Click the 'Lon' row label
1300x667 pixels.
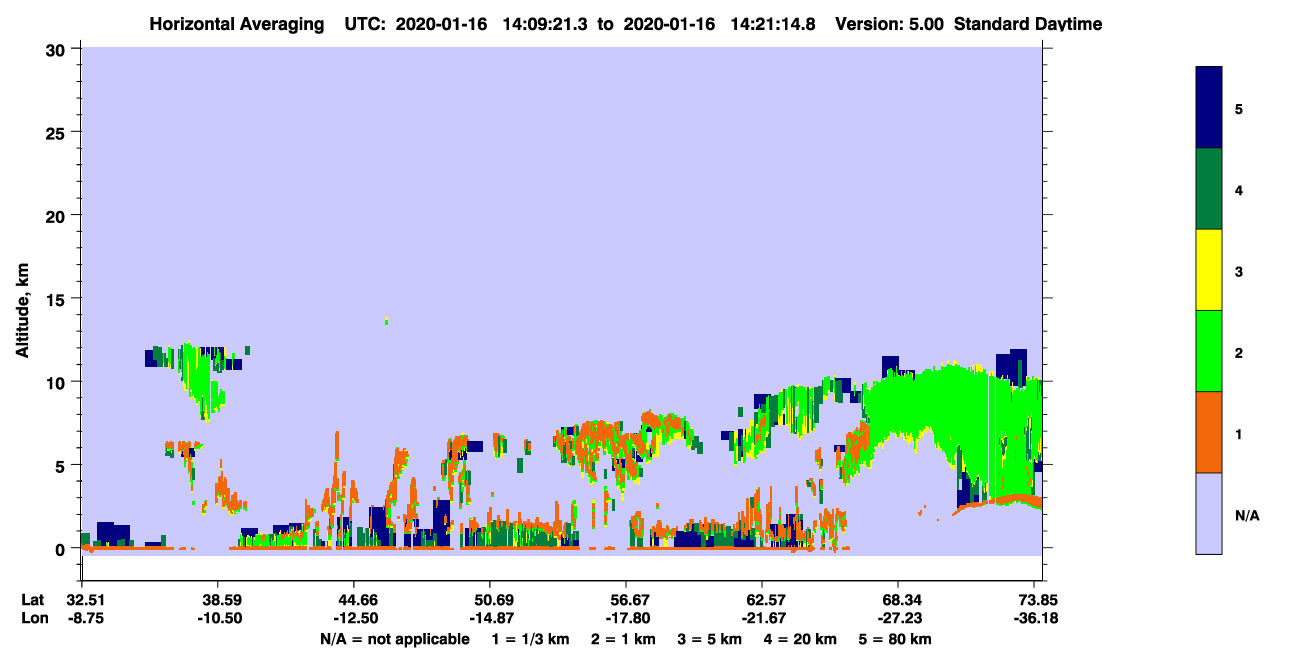tap(33, 618)
